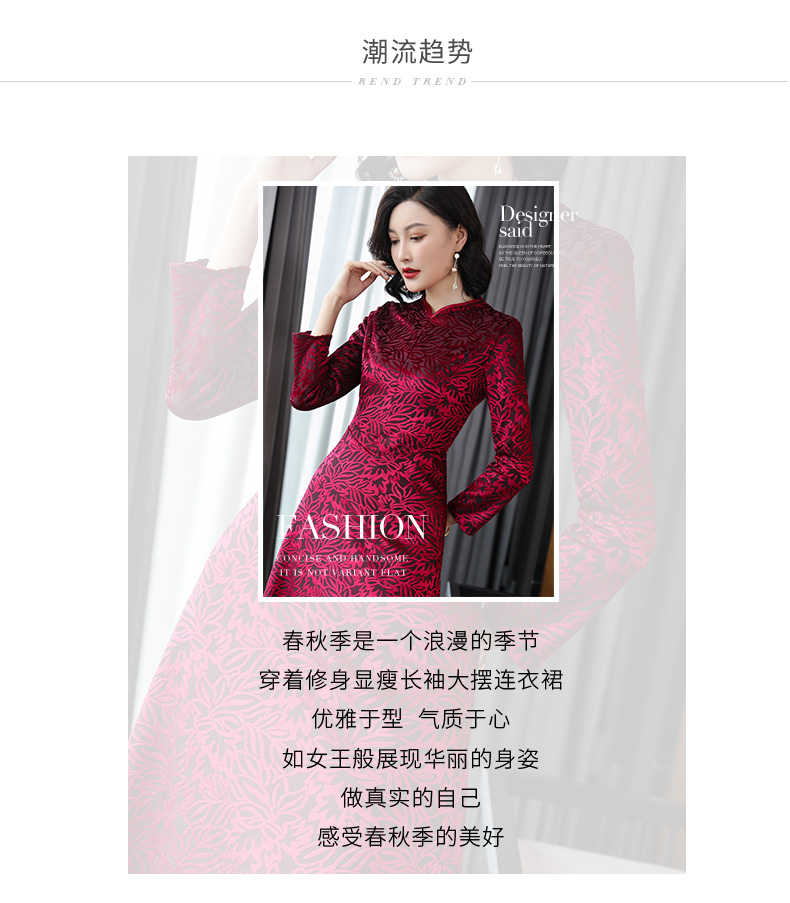
Task: Click the line 穿着修身显瘦长袖大摆连衣裙
Action: click(x=410, y=680)
